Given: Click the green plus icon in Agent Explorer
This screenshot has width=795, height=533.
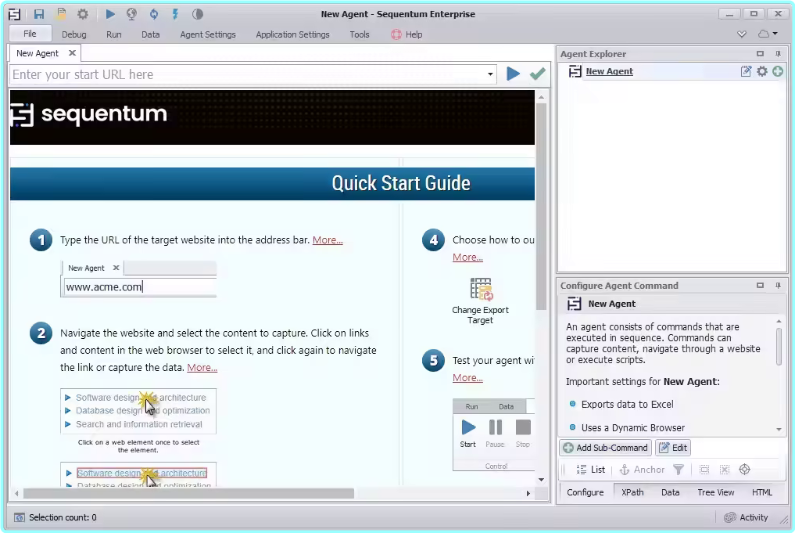Looking at the screenshot, I should (778, 72).
